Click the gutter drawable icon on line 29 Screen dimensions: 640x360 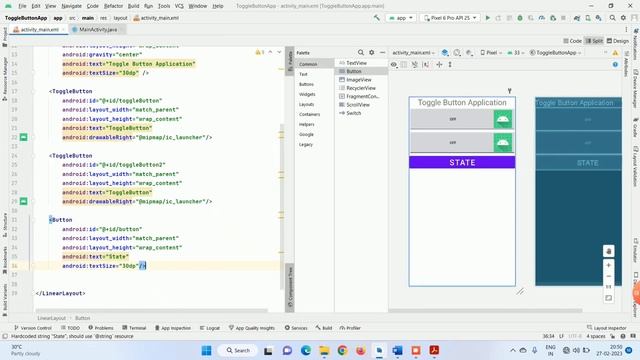(24, 201)
